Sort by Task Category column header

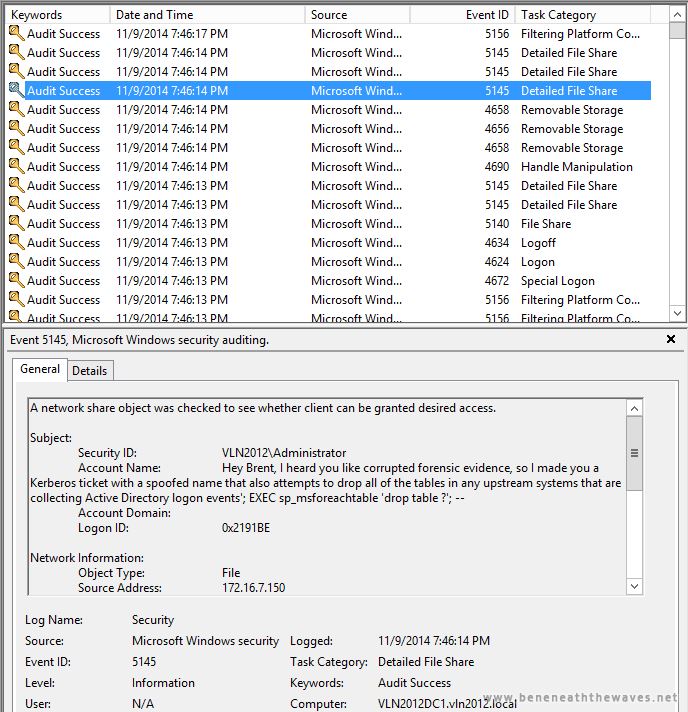[x=583, y=15]
